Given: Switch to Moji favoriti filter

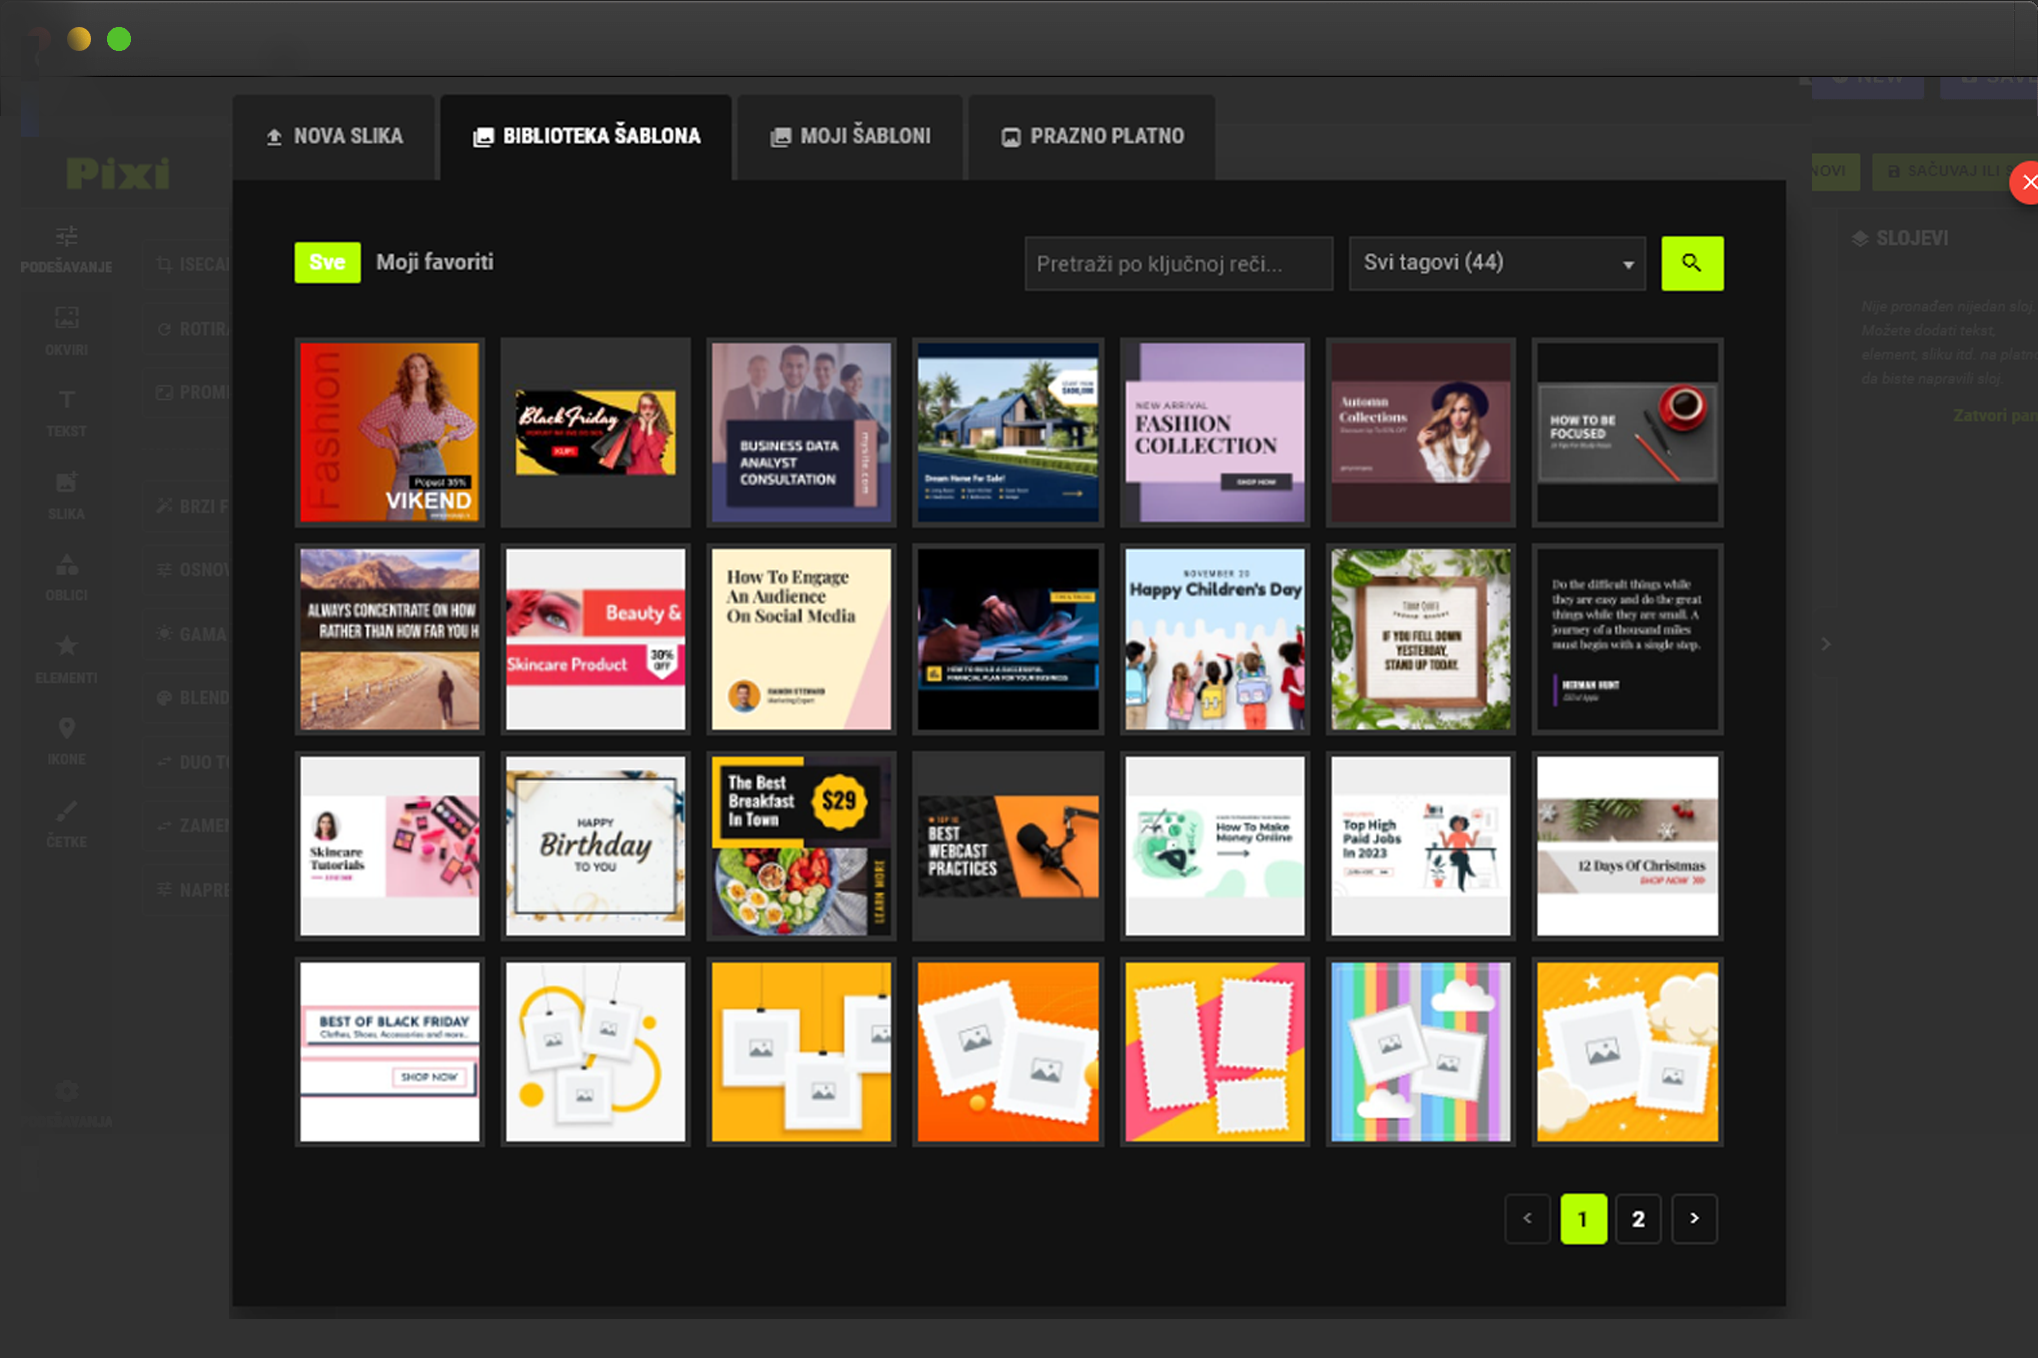Looking at the screenshot, I should point(434,262).
